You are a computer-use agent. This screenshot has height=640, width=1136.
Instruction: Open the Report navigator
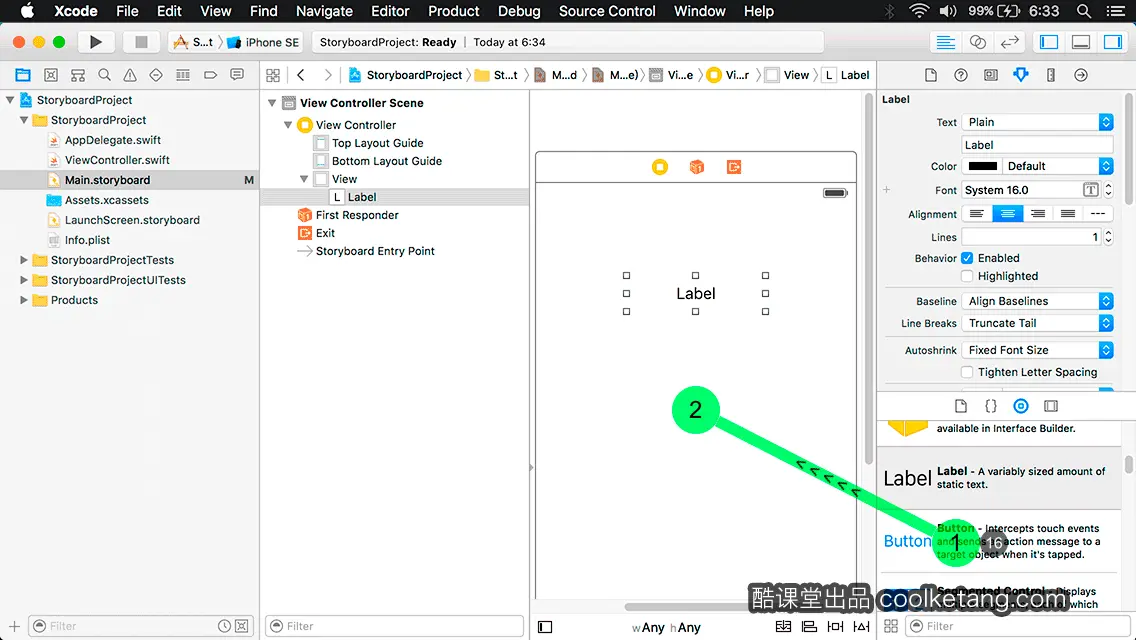(x=237, y=75)
